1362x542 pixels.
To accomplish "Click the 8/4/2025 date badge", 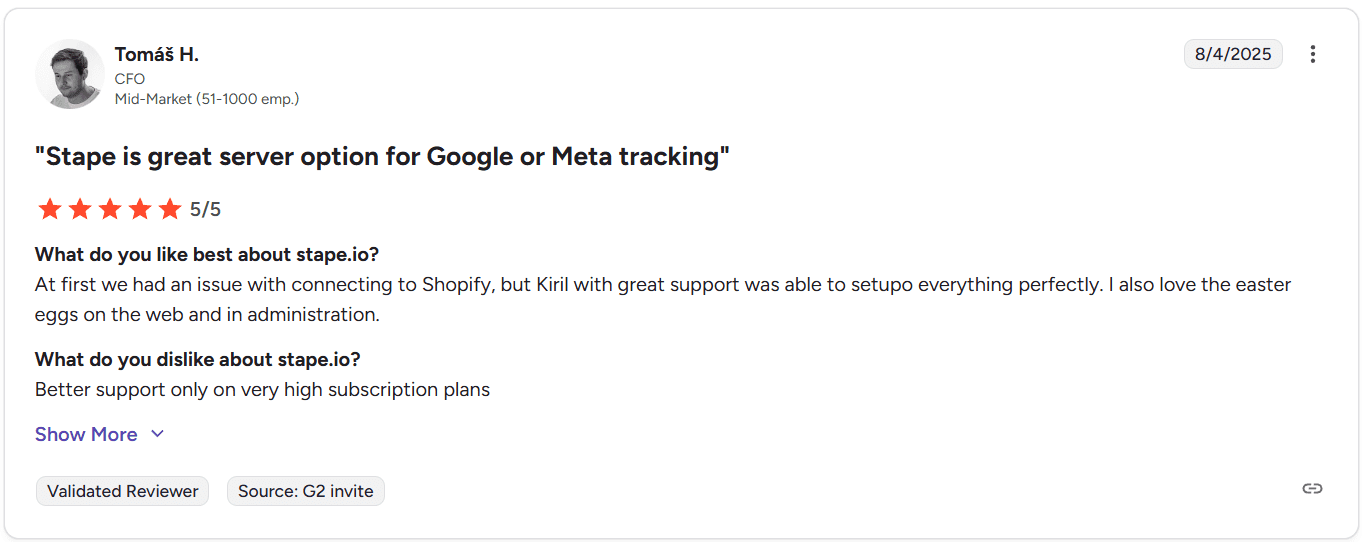I will click(x=1232, y=54).
